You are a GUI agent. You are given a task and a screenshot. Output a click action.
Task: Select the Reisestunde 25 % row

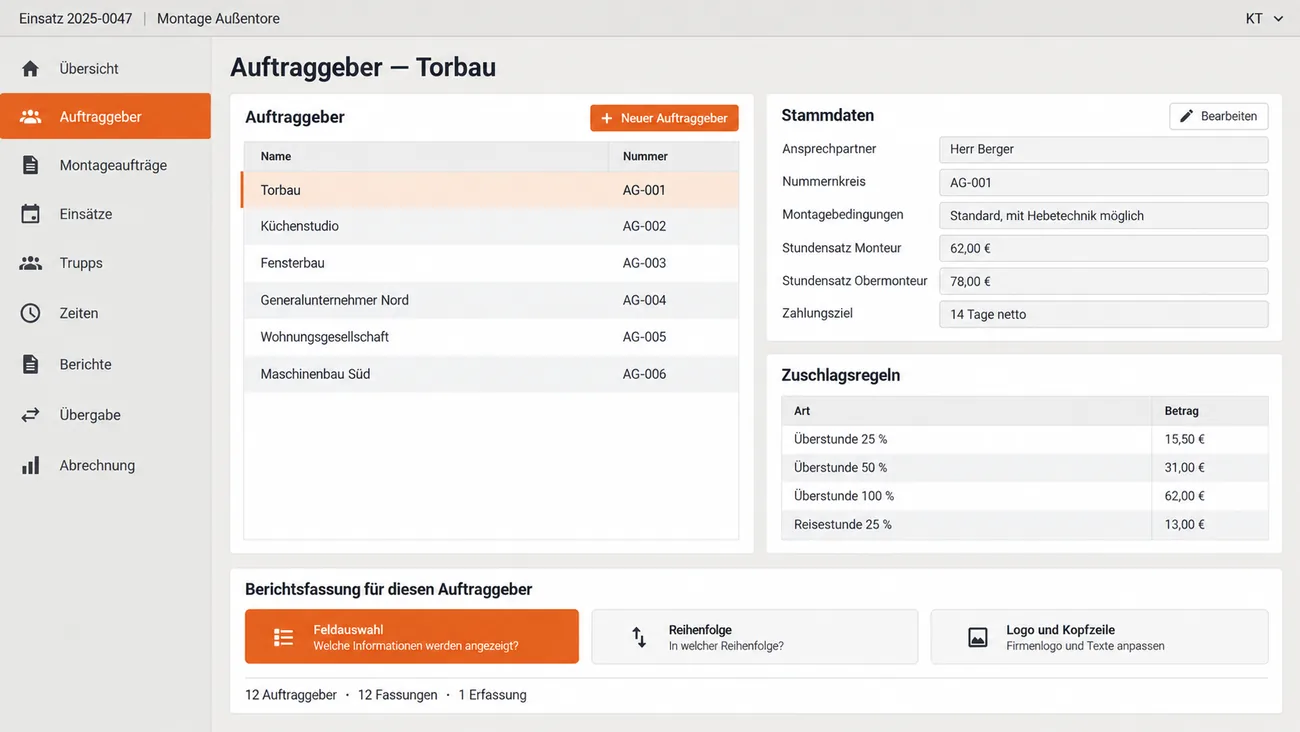click(1025, 524)
